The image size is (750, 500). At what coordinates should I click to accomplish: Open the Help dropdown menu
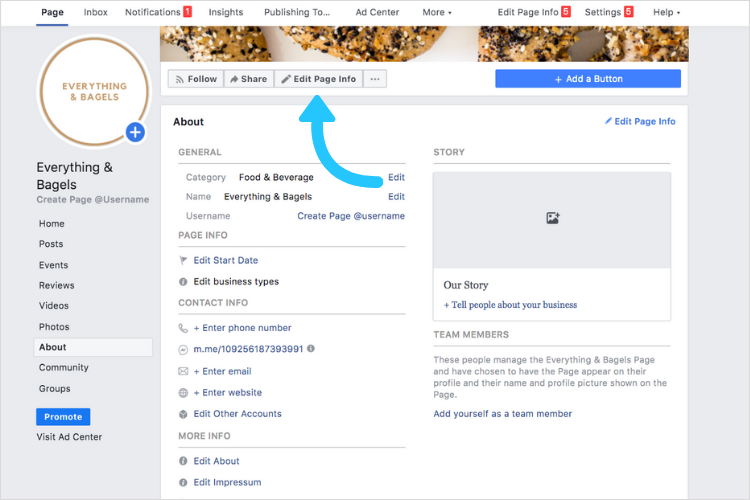click(666, 12)
